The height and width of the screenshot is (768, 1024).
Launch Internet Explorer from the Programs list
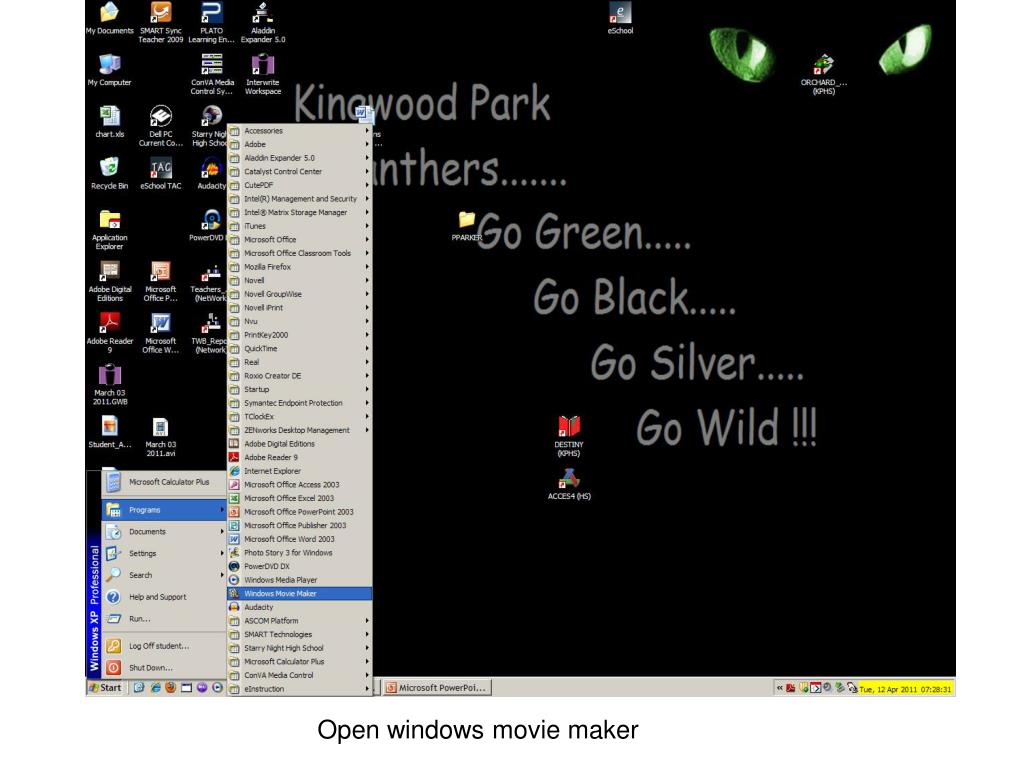(300, 471)
